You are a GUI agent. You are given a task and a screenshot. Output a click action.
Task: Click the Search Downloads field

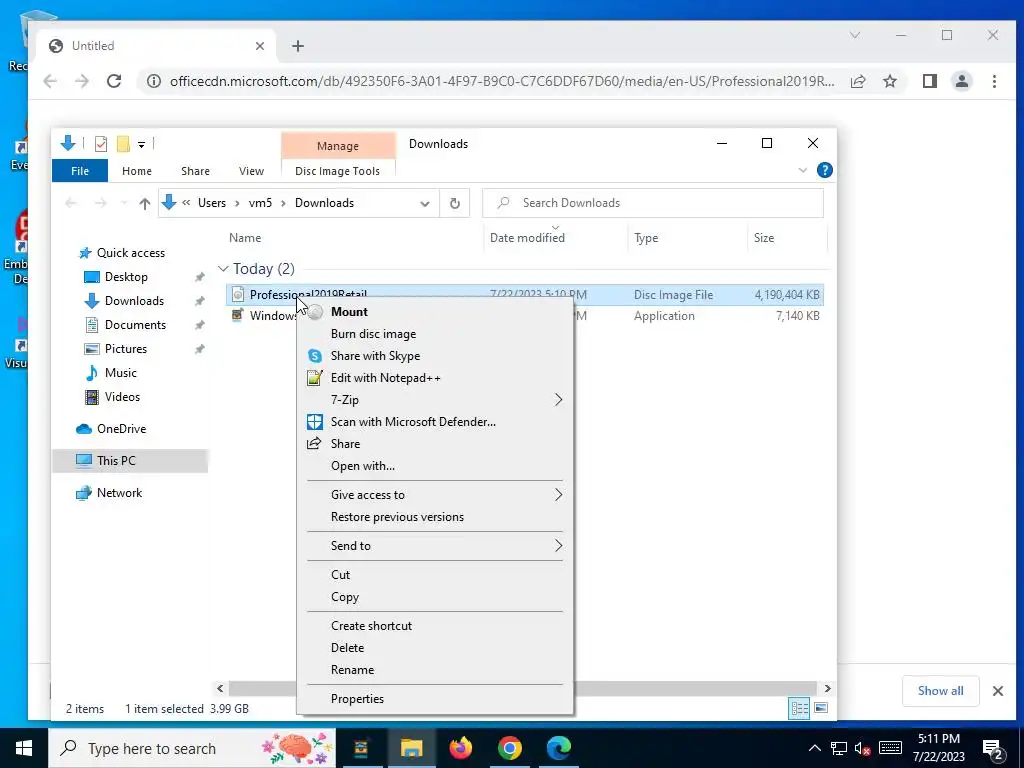(x=653, y=203)
